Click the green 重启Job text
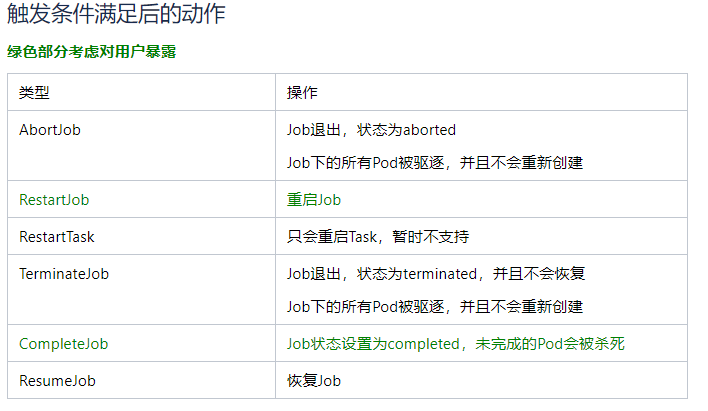This screenshot has height=411, width=708. click(314, 200)
